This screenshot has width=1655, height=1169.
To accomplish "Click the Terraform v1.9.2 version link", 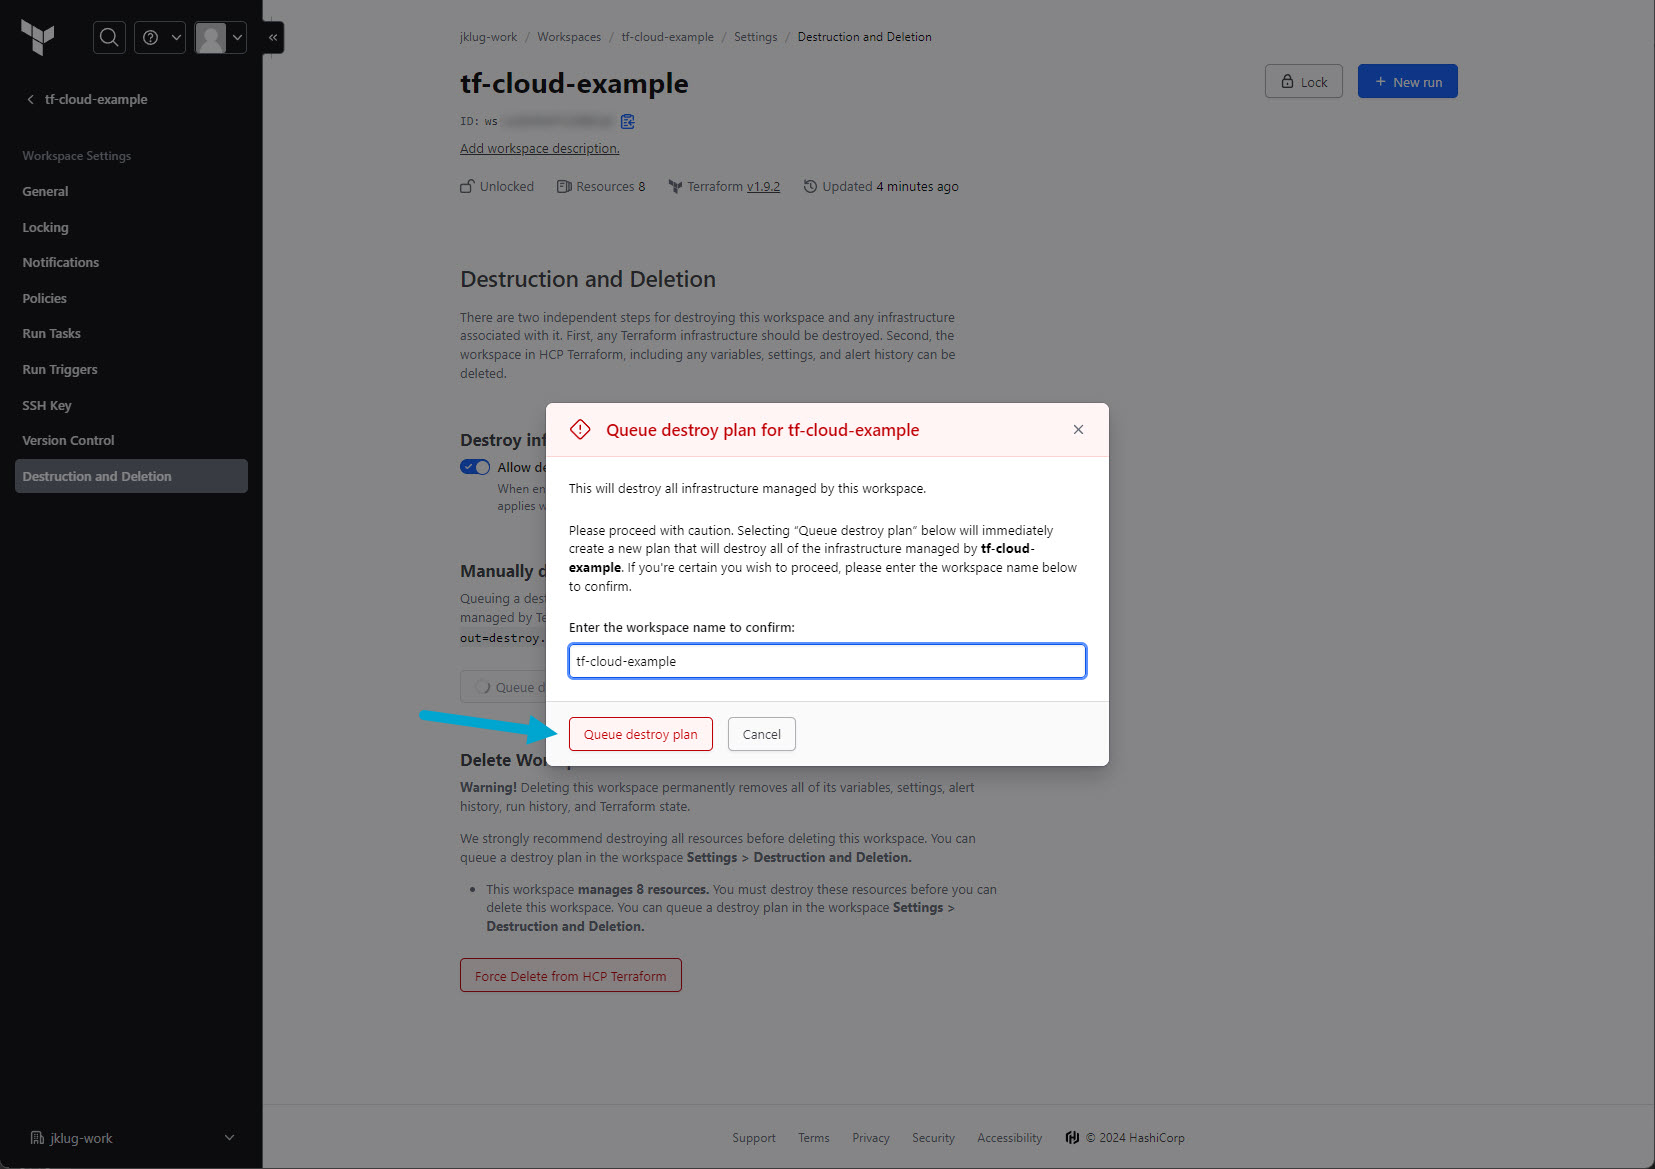I will (763, 187).
